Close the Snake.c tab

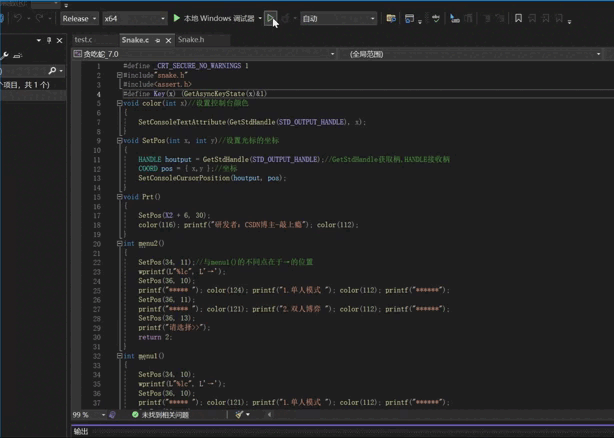click(167, 40)
